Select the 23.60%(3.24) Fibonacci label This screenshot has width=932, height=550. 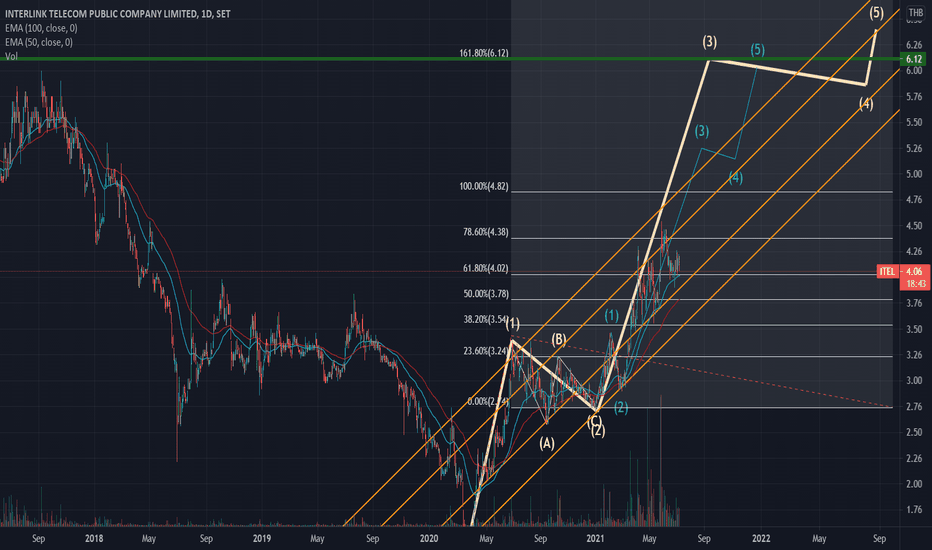(x=486, y=351)
